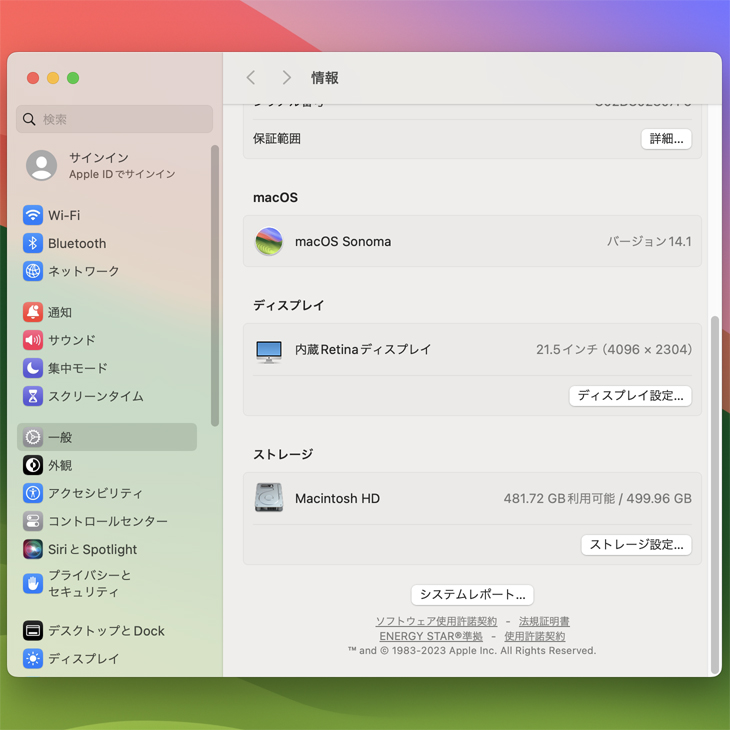This screenshot has width=730, height=730.
Task: Go back using the back chevron
Action: pyautogui.click(x=251, y=78)
